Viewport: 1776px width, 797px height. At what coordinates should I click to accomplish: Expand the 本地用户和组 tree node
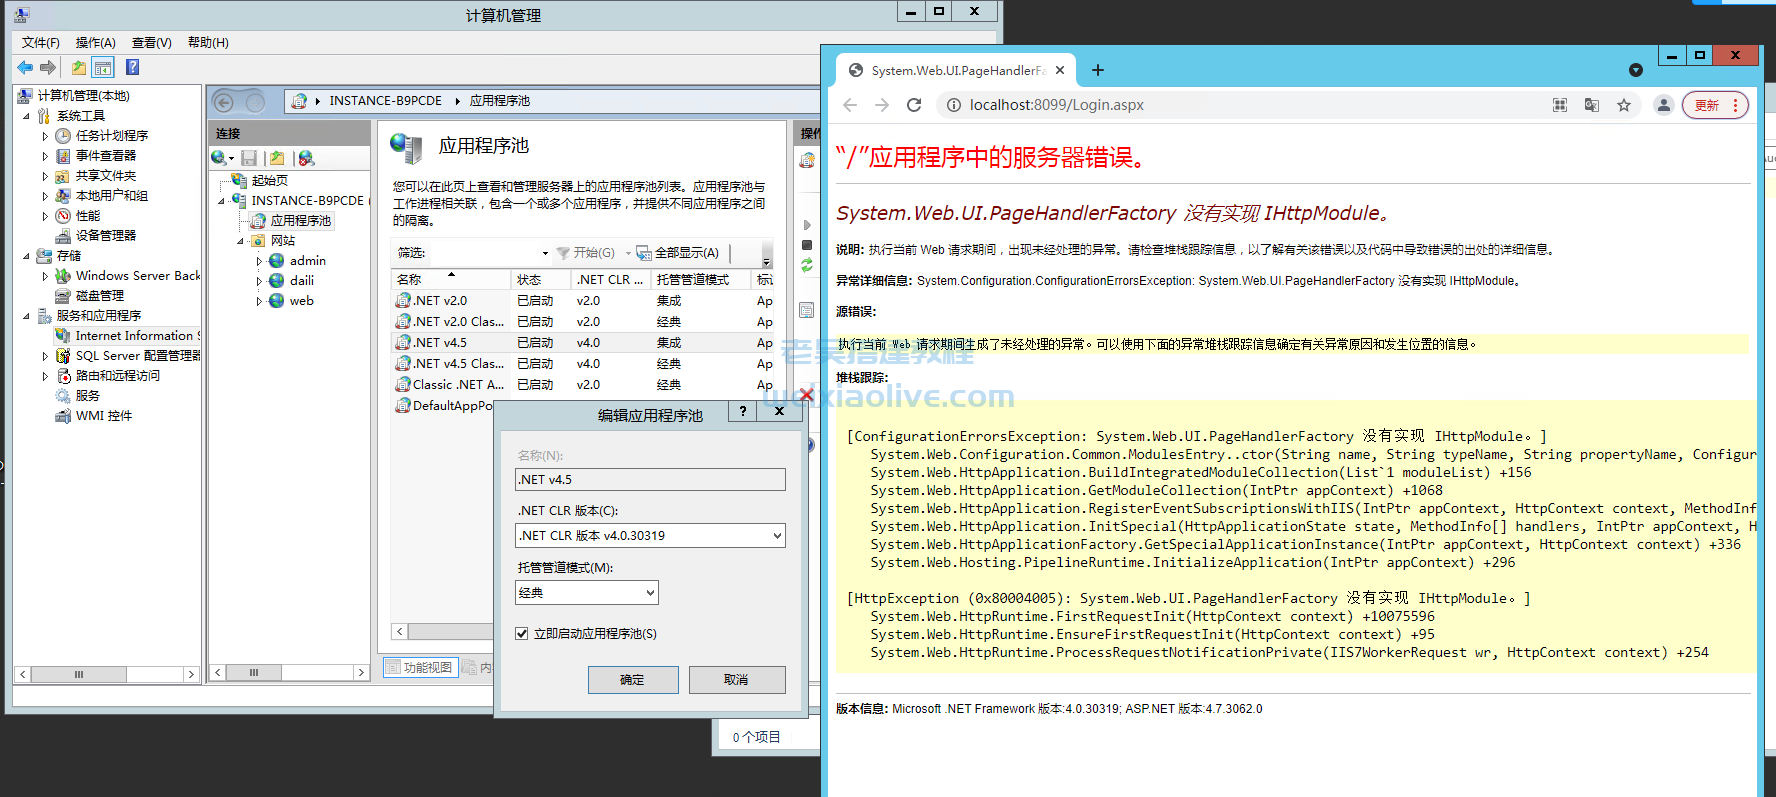point(45,196)
